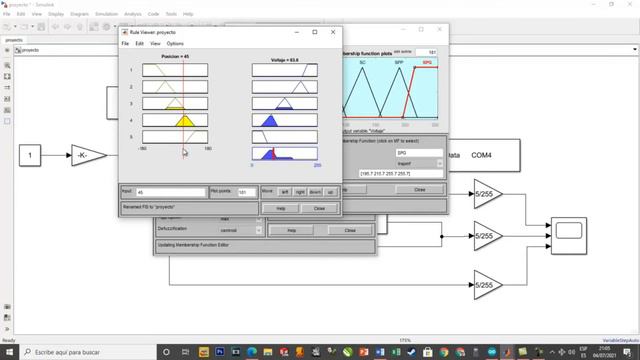Select the Zoom tool in Simulink palette
Screen dimensions: 640x360
pos(7,65)
